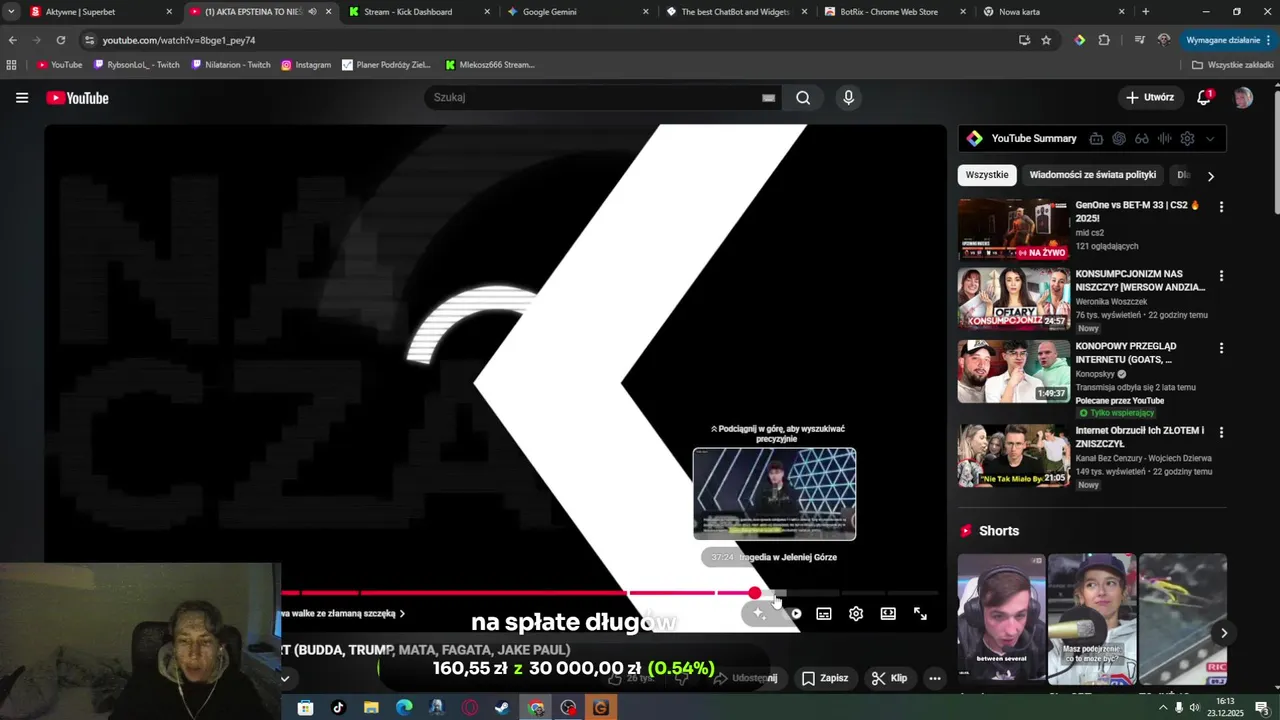Open options for GenOne vs BET-M video
Image resolution: width=1280 pixels, height=720 pixels.
pyautogui.click(x=1220, y=207)
